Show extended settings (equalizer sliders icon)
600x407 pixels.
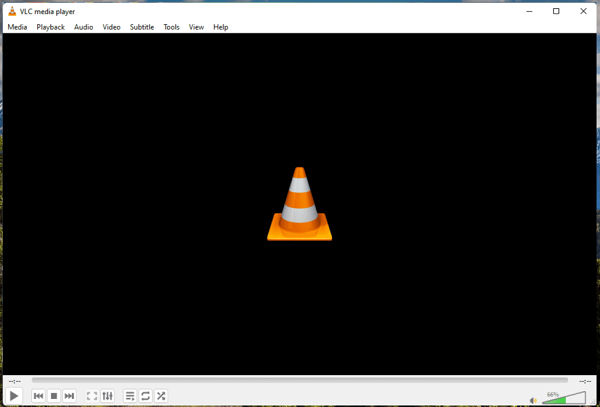(108, 396)
